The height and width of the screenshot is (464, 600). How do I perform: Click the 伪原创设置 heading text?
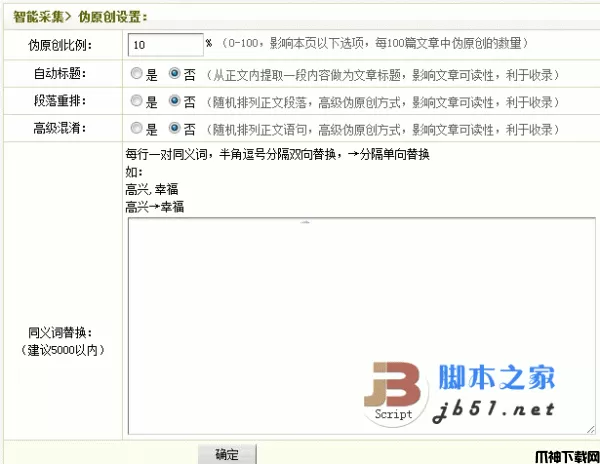point(112,16)
